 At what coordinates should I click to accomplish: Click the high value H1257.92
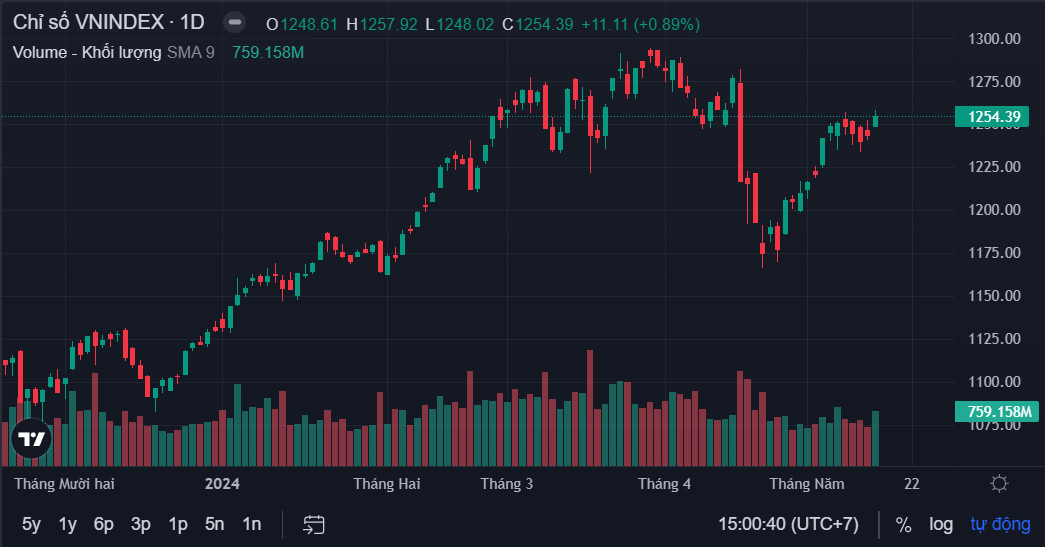[382, 25]
